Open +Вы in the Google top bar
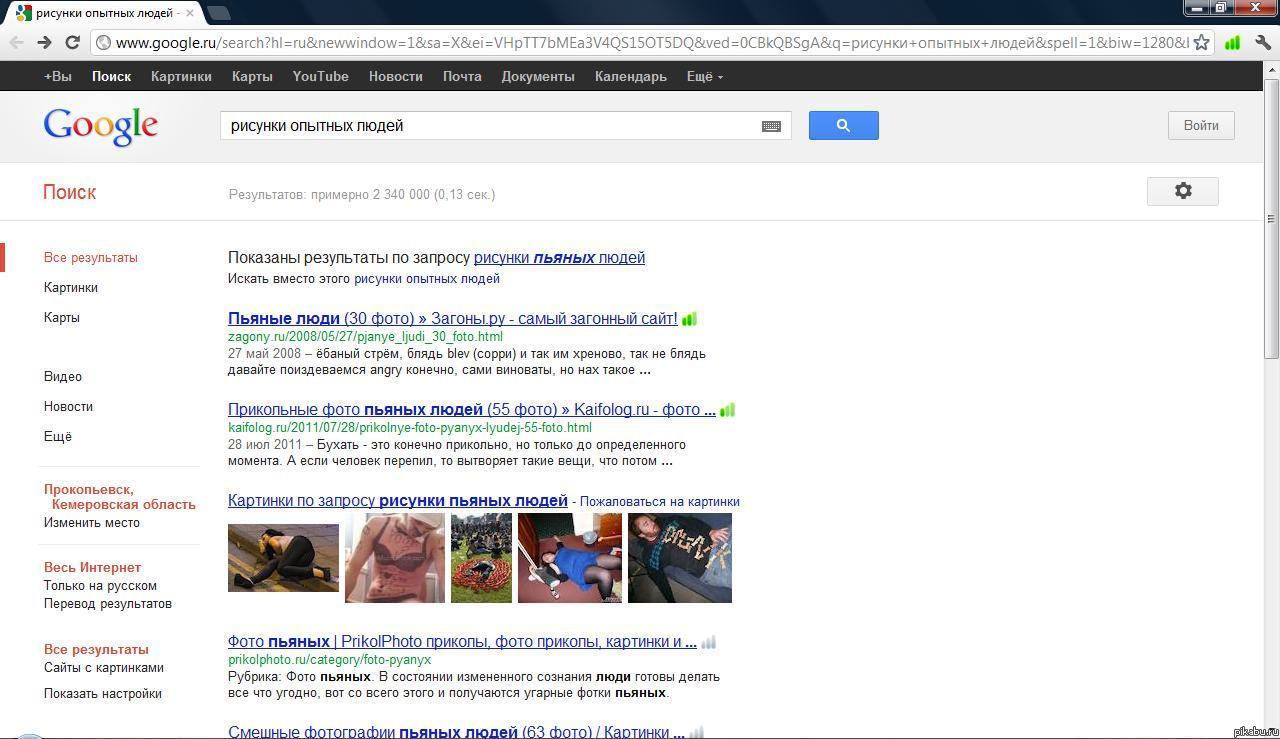 (x=58, y=76)
